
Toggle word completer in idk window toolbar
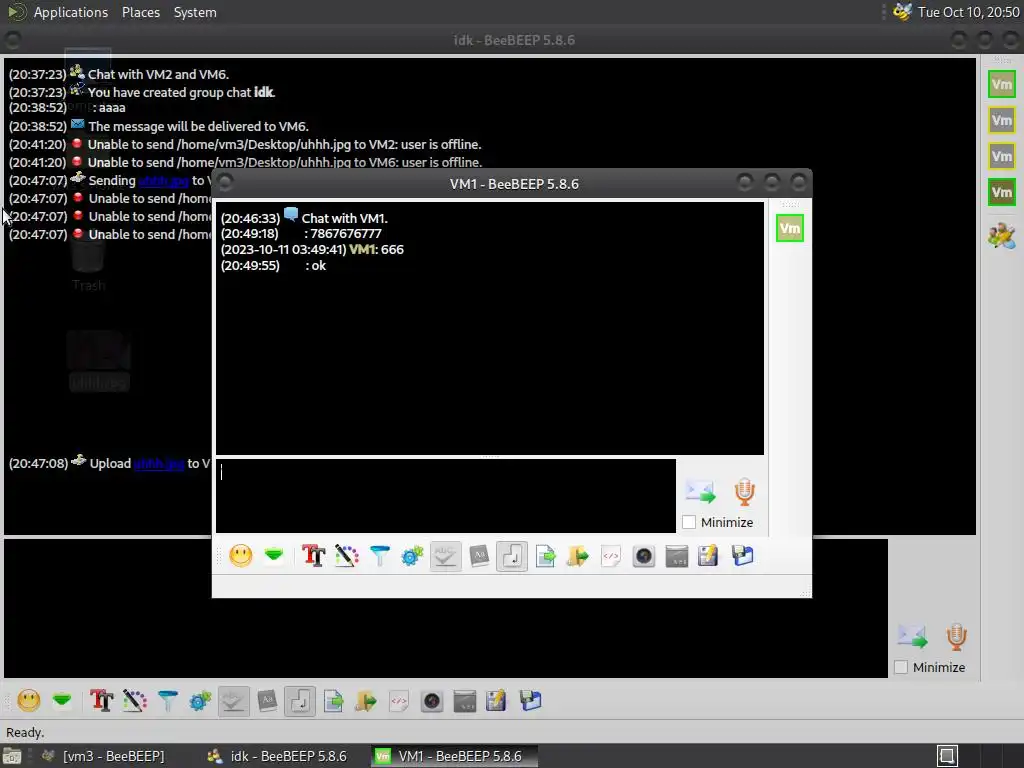pyautogui.click(x=267, y=701)
